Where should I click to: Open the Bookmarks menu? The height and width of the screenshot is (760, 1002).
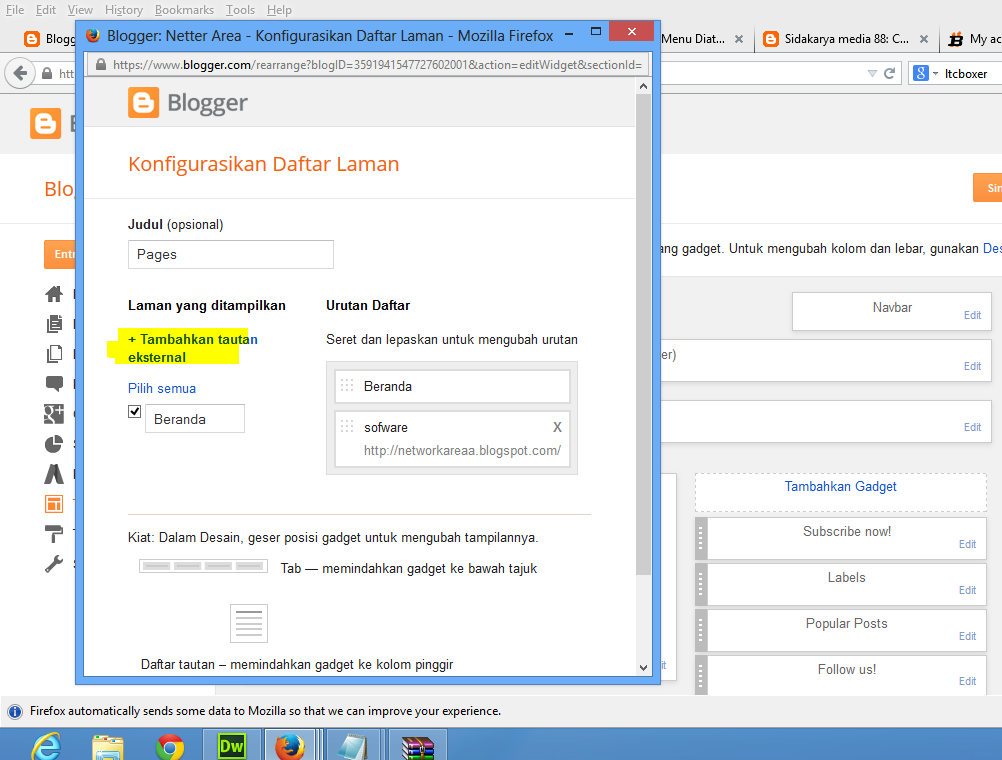click(184, 10)
